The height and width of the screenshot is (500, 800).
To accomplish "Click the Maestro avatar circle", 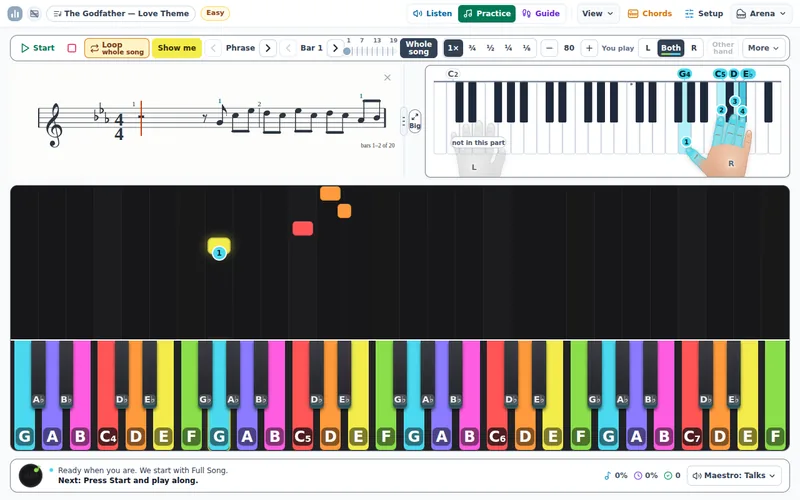I will point(30,476).
